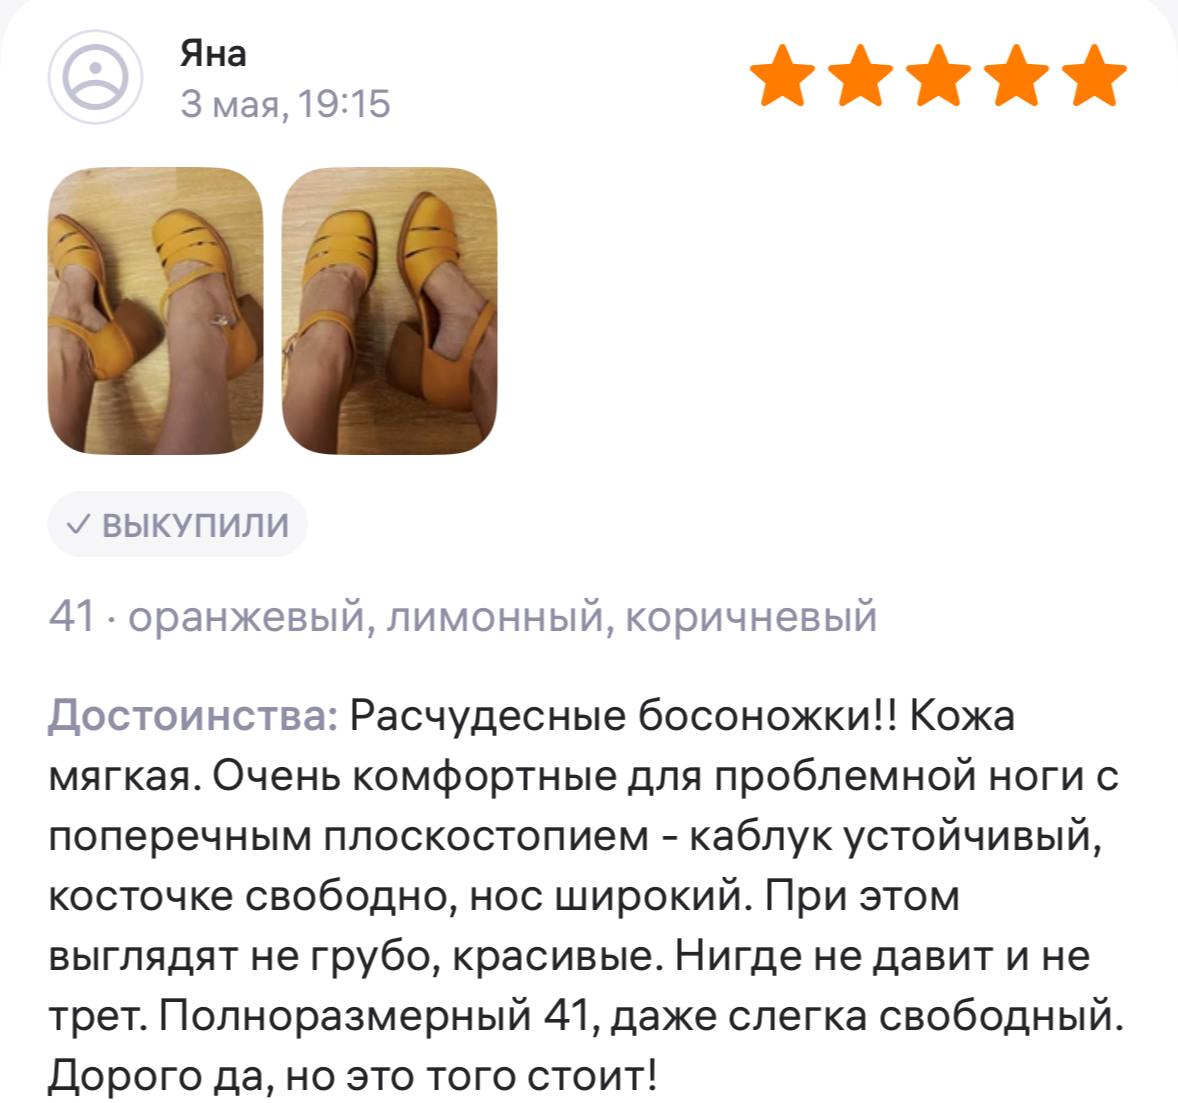Click the checkmark in the ВЫКУПИЛИ badge

click(79, 524)
